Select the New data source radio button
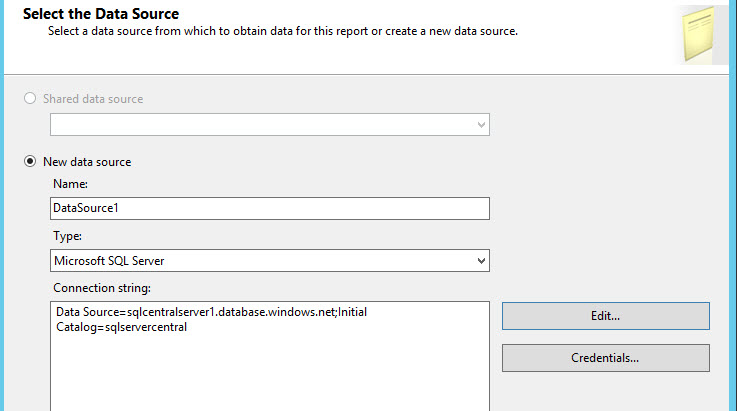Screen dimensions: 737x411 coord(31,161)
